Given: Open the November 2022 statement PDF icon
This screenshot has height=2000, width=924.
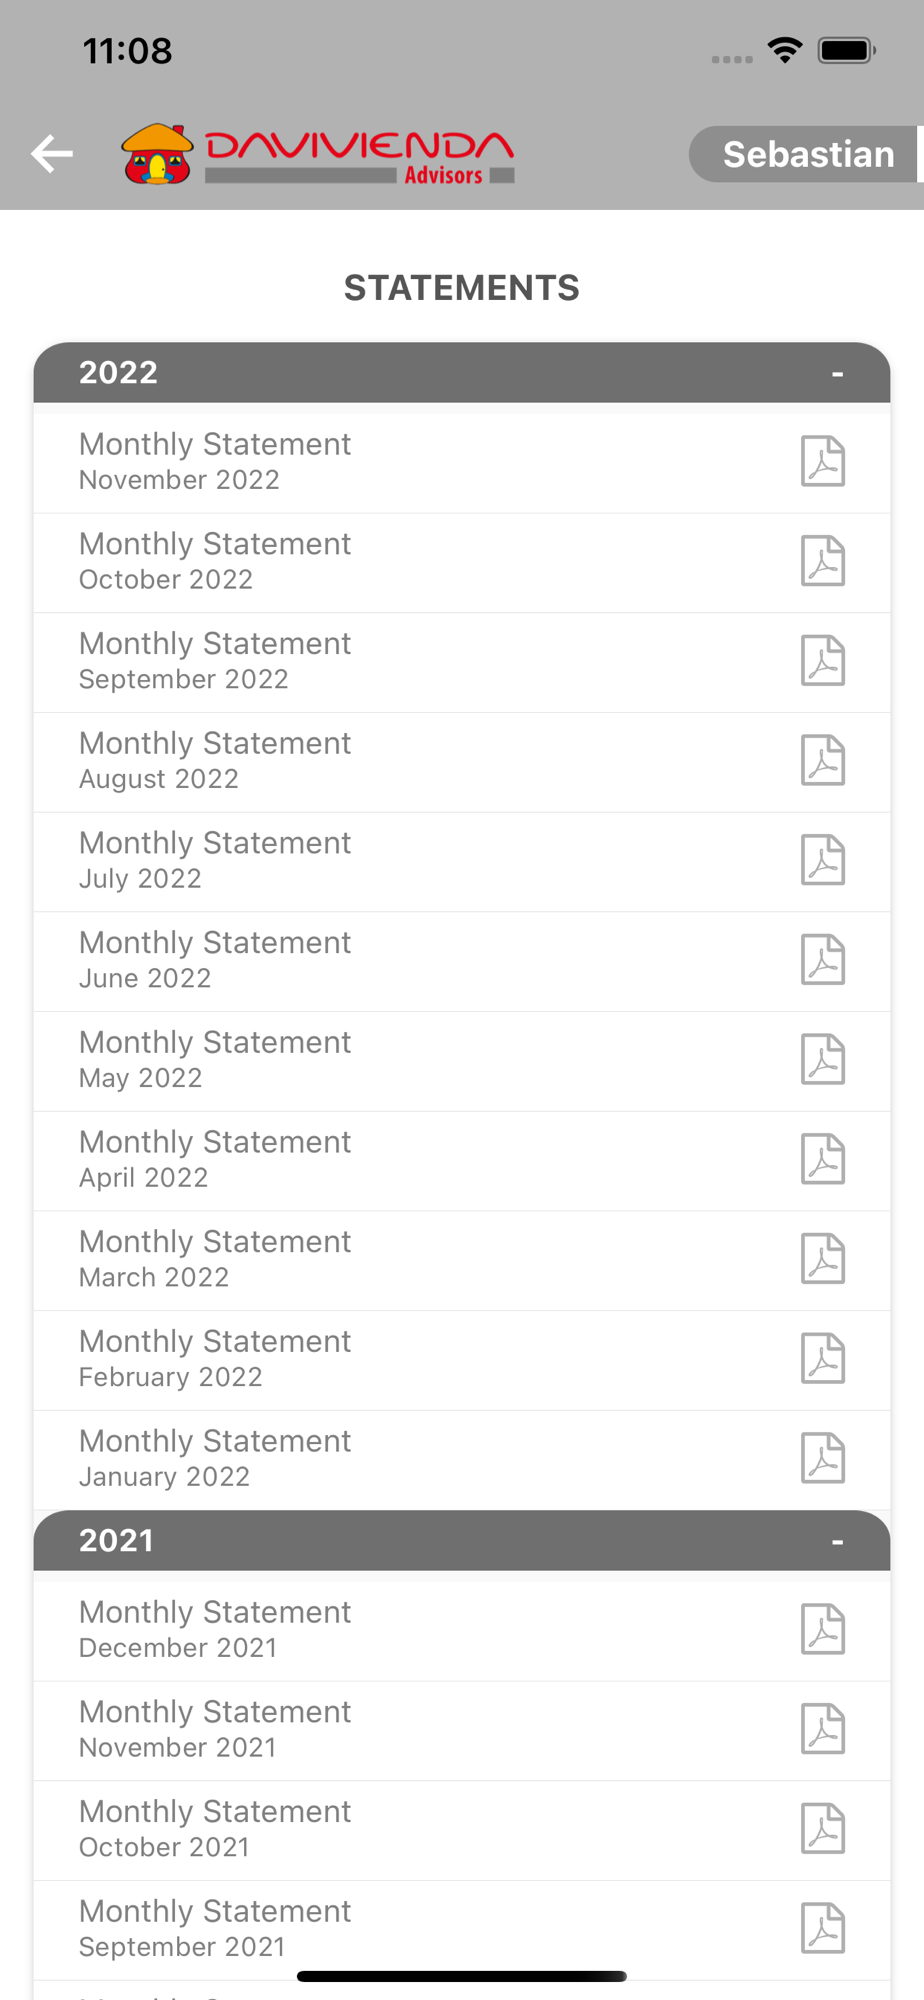Looking at the screenshot, I should (x=823, y=462).
